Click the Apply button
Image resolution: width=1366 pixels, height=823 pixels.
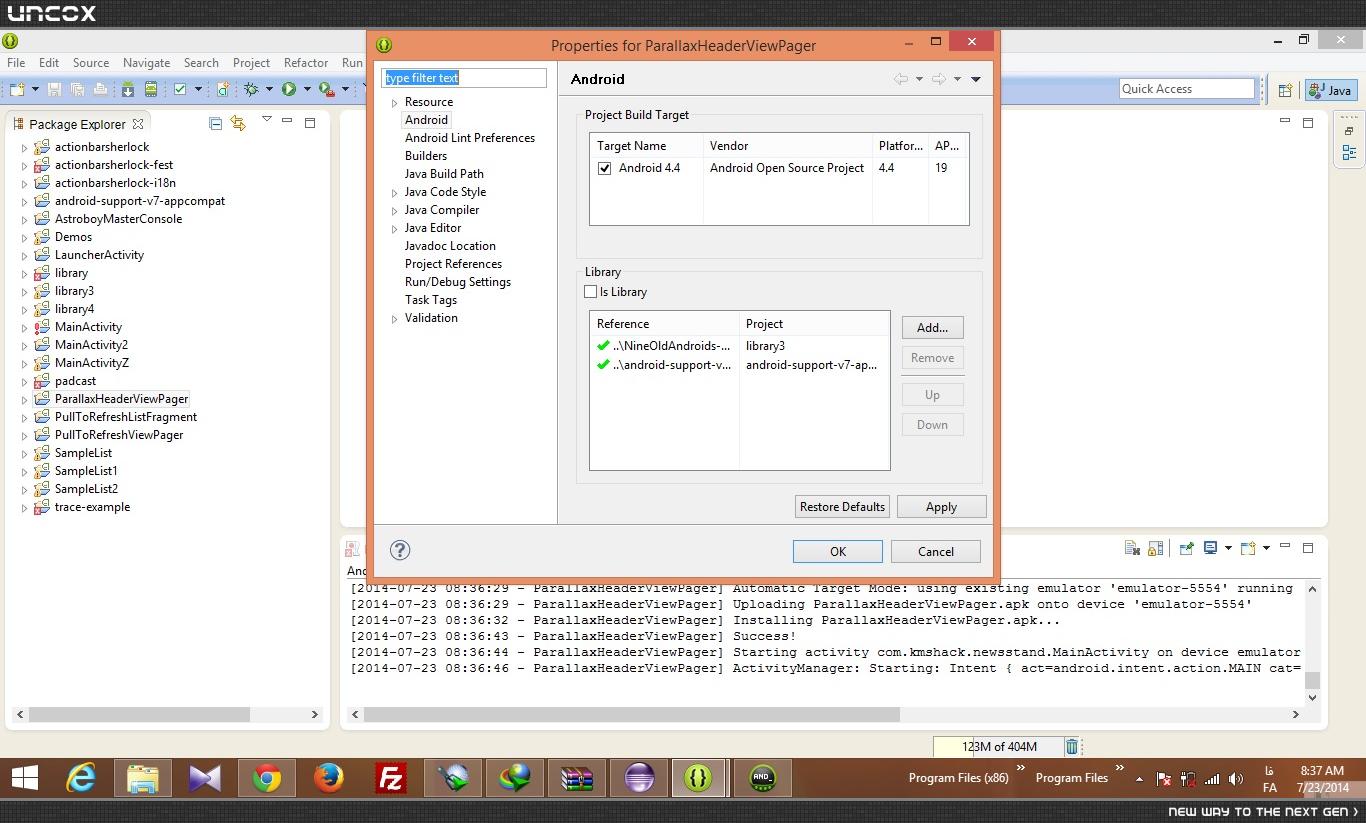(x=941, y=506)
